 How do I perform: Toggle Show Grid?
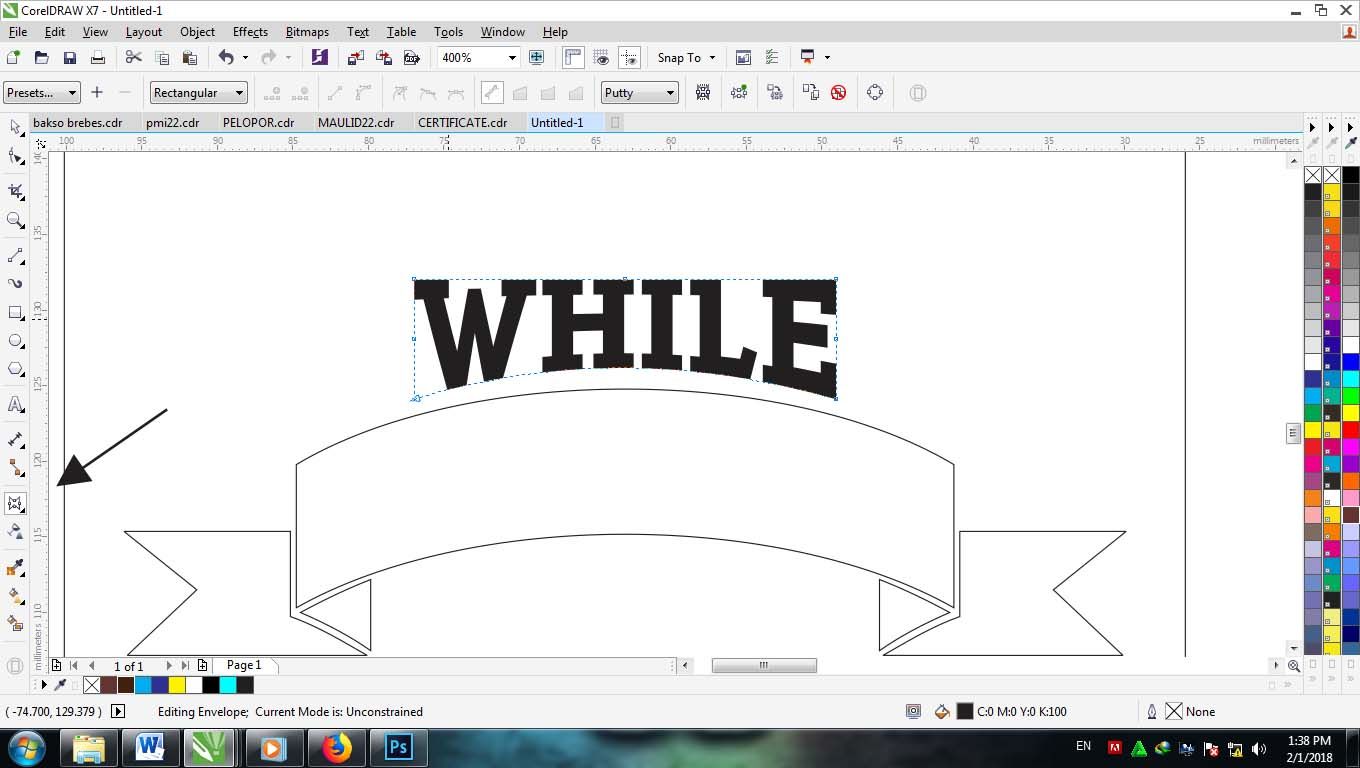(601, 57)
